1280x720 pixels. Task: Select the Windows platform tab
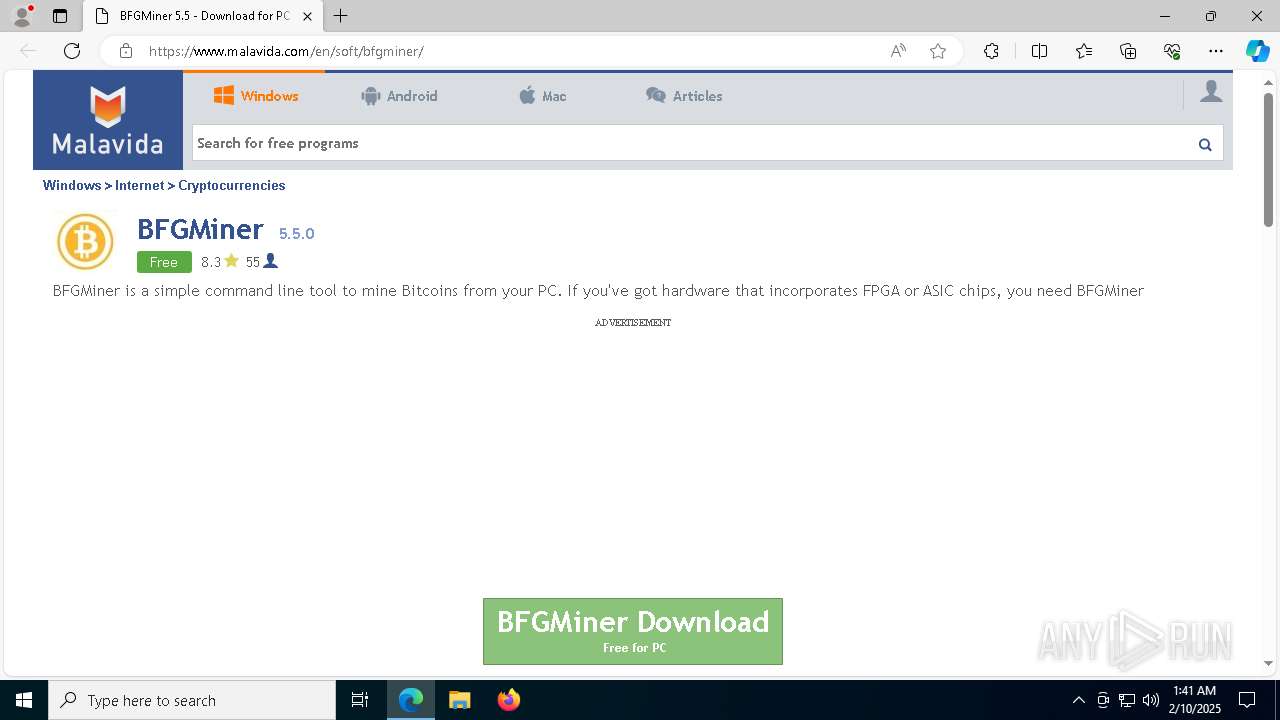(x=256, y=96)
